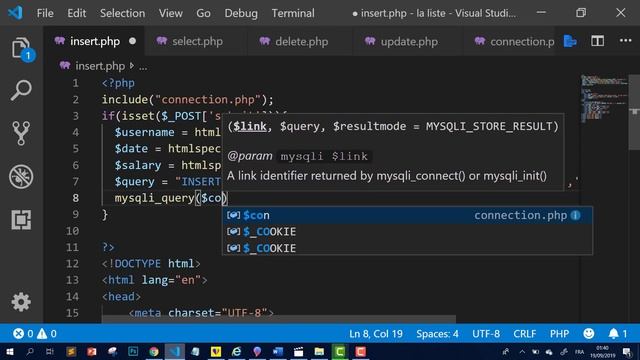Click unsaved dot on insert.php tab
Image resolution: width=640 pixels, height=360 pixels.
pos(132,41)
